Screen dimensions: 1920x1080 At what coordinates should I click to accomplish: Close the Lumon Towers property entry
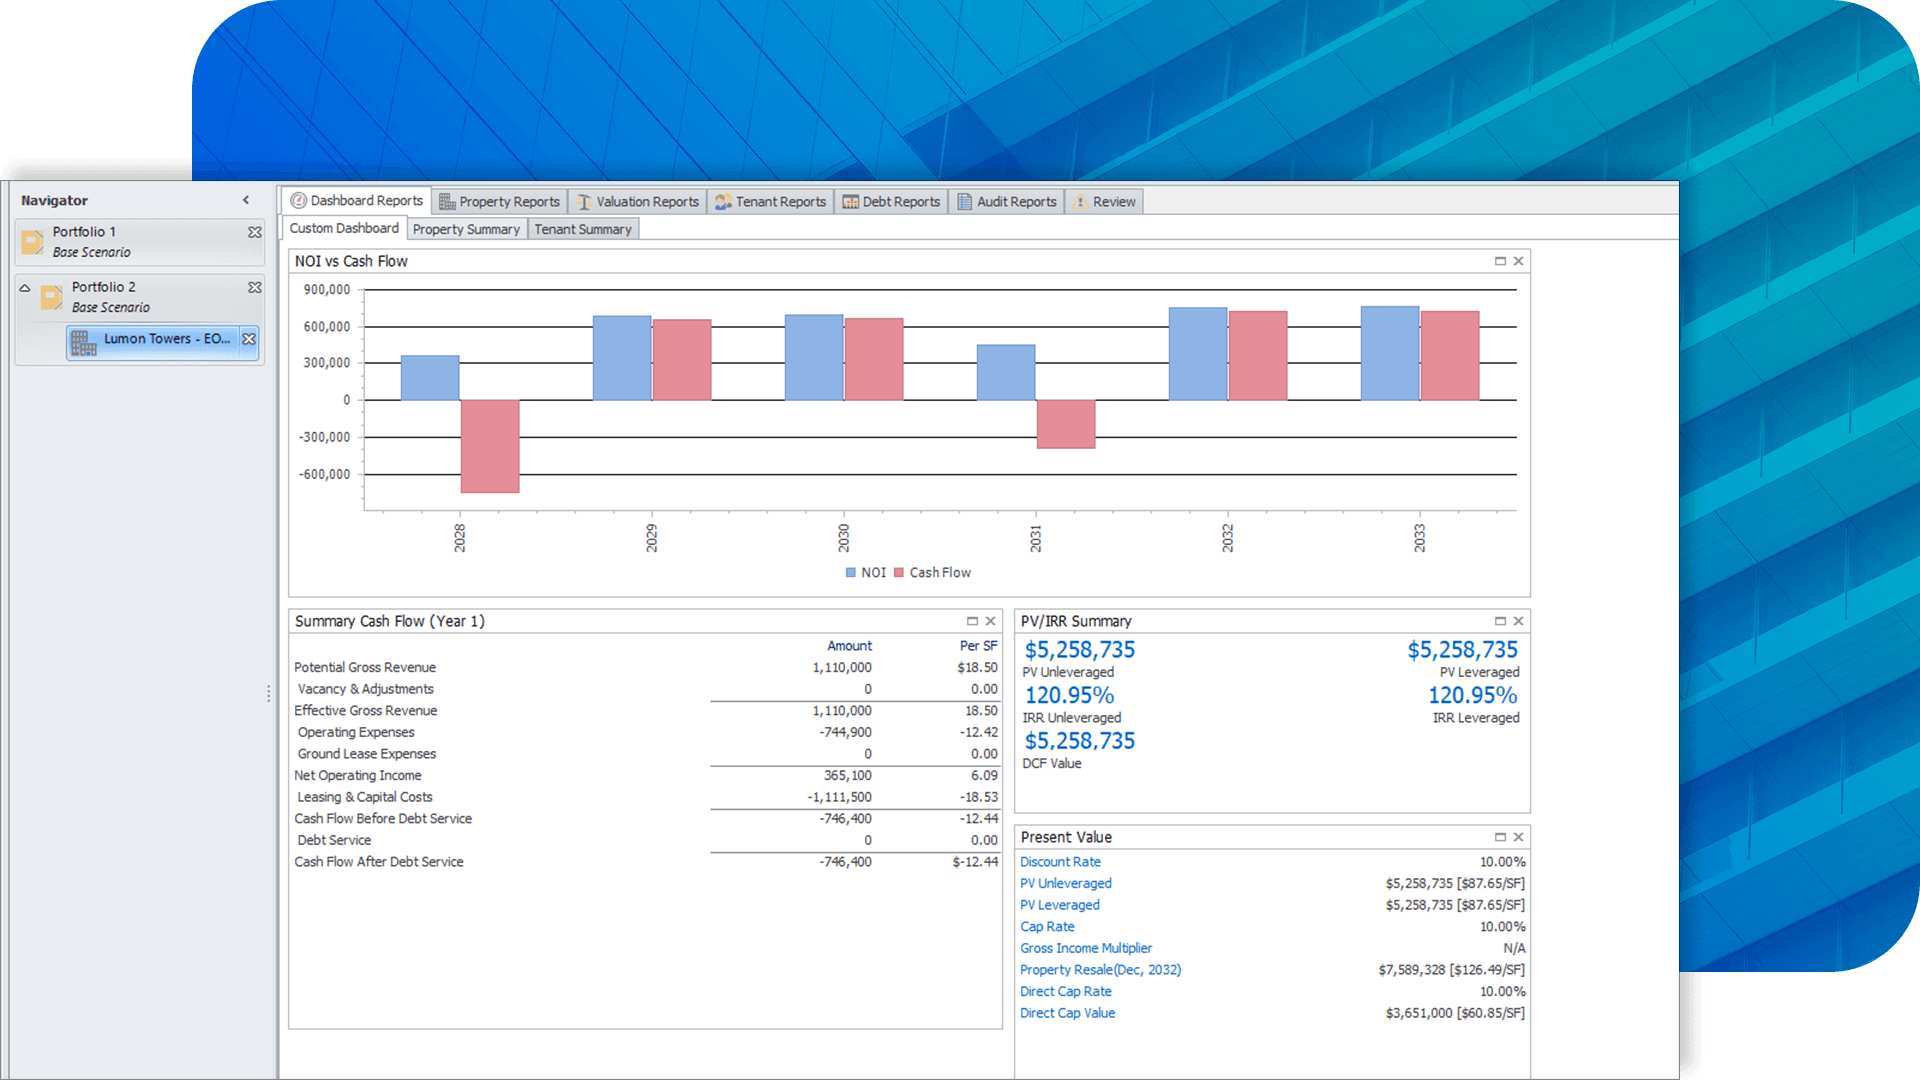click(249, 339)
